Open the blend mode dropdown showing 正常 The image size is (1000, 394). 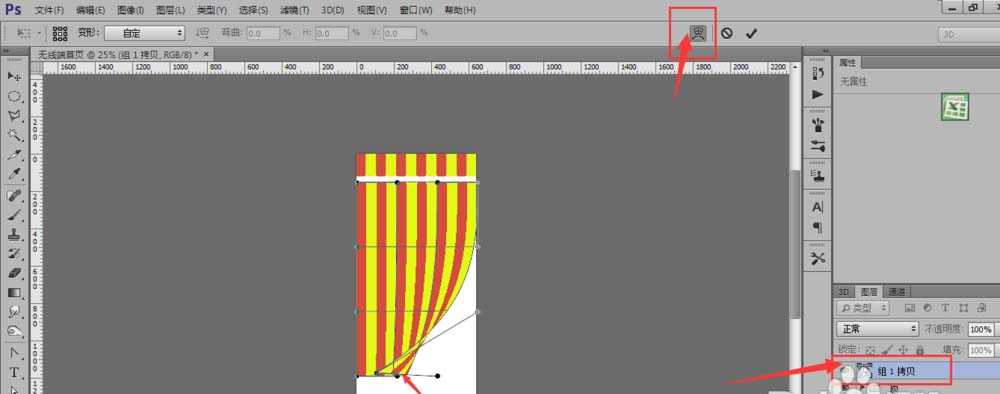878,329
